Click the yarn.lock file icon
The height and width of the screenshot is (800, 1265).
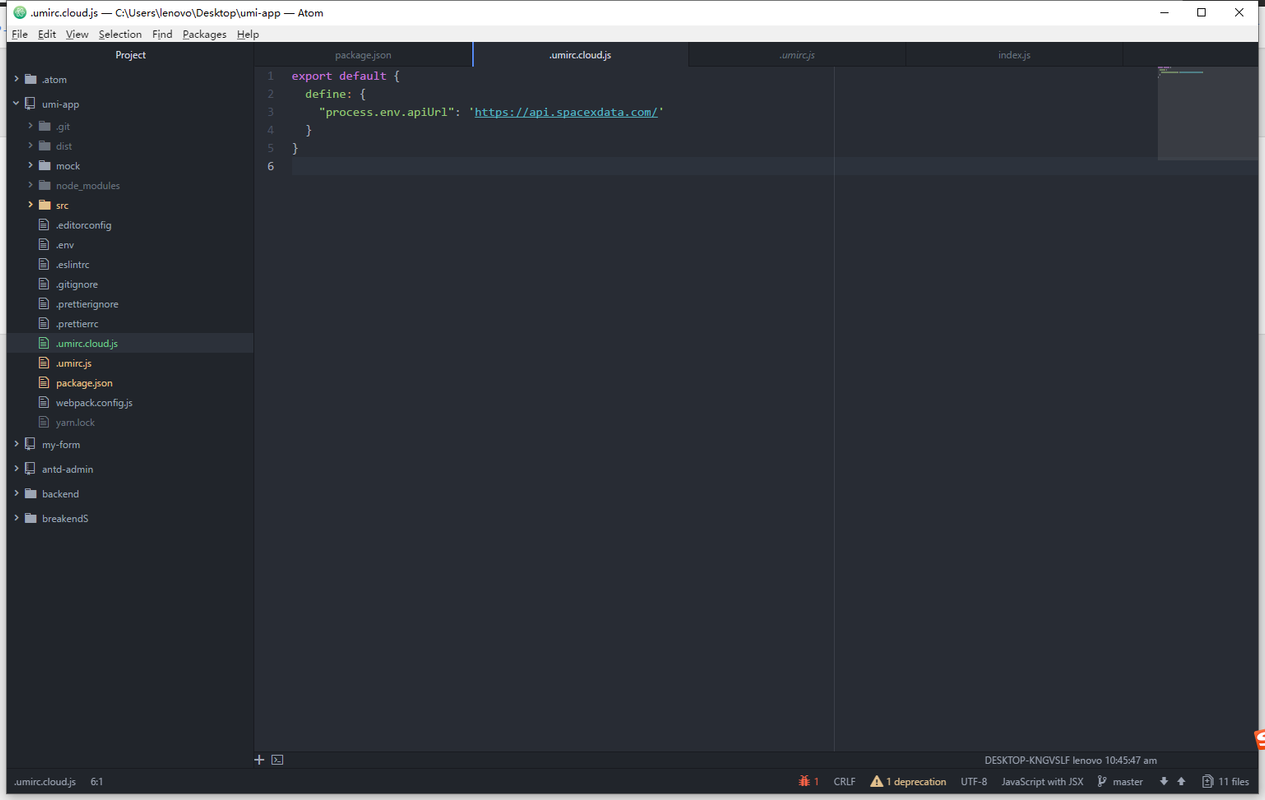coord(44,422)
